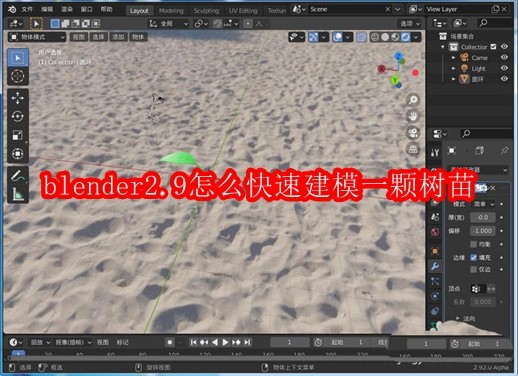Open the Modifier wrench properties tab
Image resolution: width=518 pixels, height=376 pixels.
(435, 266)
